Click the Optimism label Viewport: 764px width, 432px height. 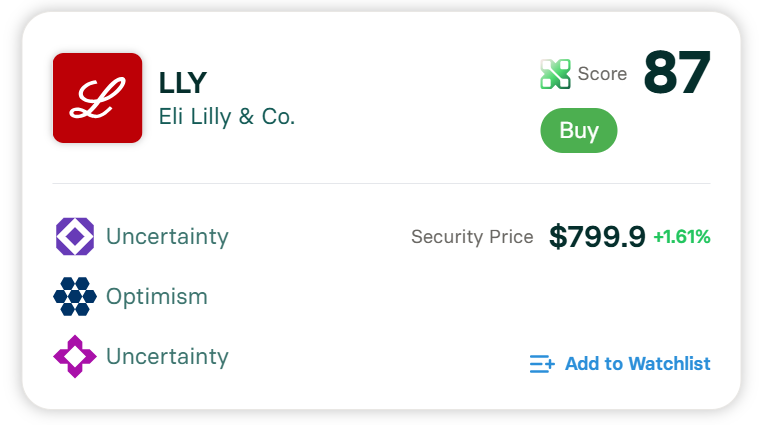coord(156,297)
